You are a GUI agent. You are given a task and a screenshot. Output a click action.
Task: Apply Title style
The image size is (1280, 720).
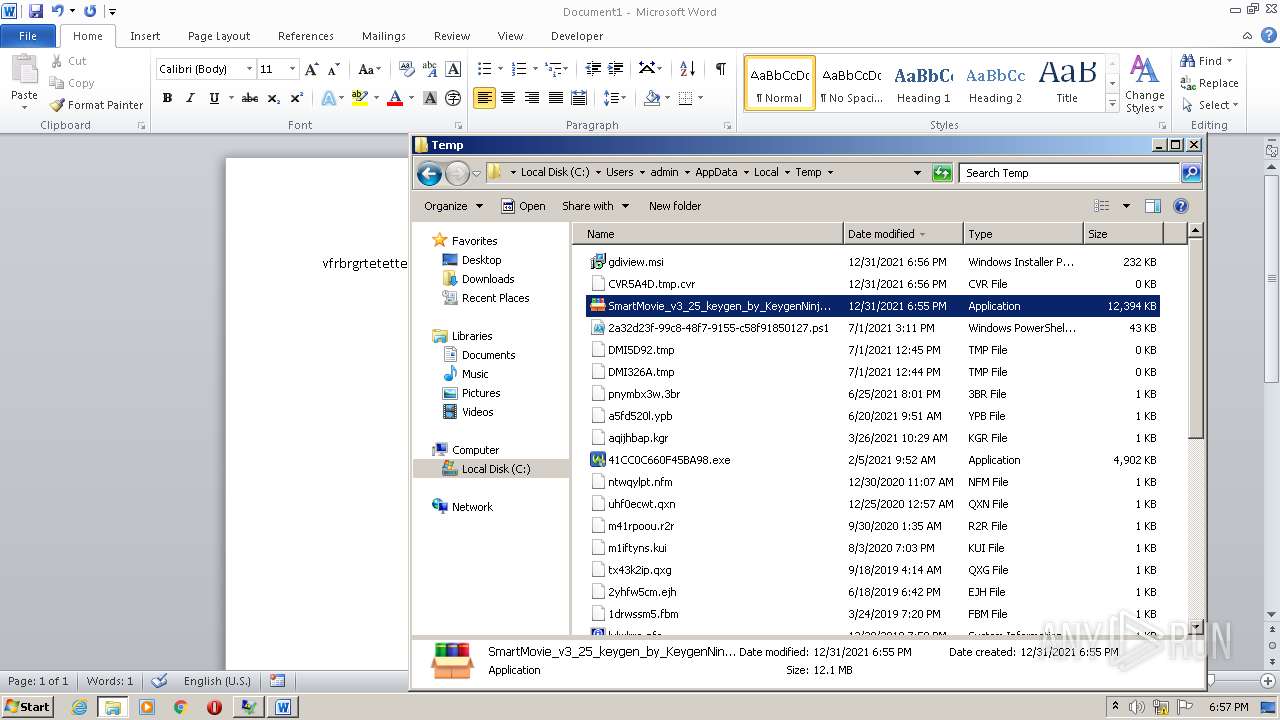[1067, 83]
